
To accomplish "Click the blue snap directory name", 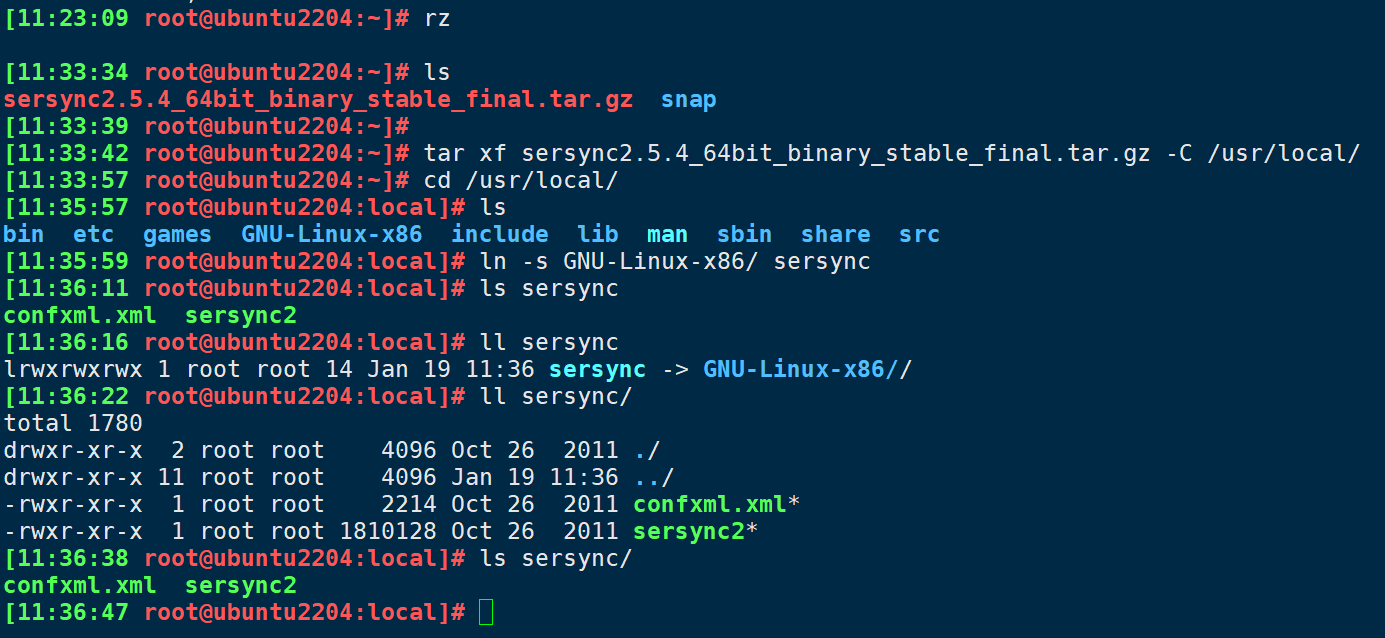I will [688, 100].
